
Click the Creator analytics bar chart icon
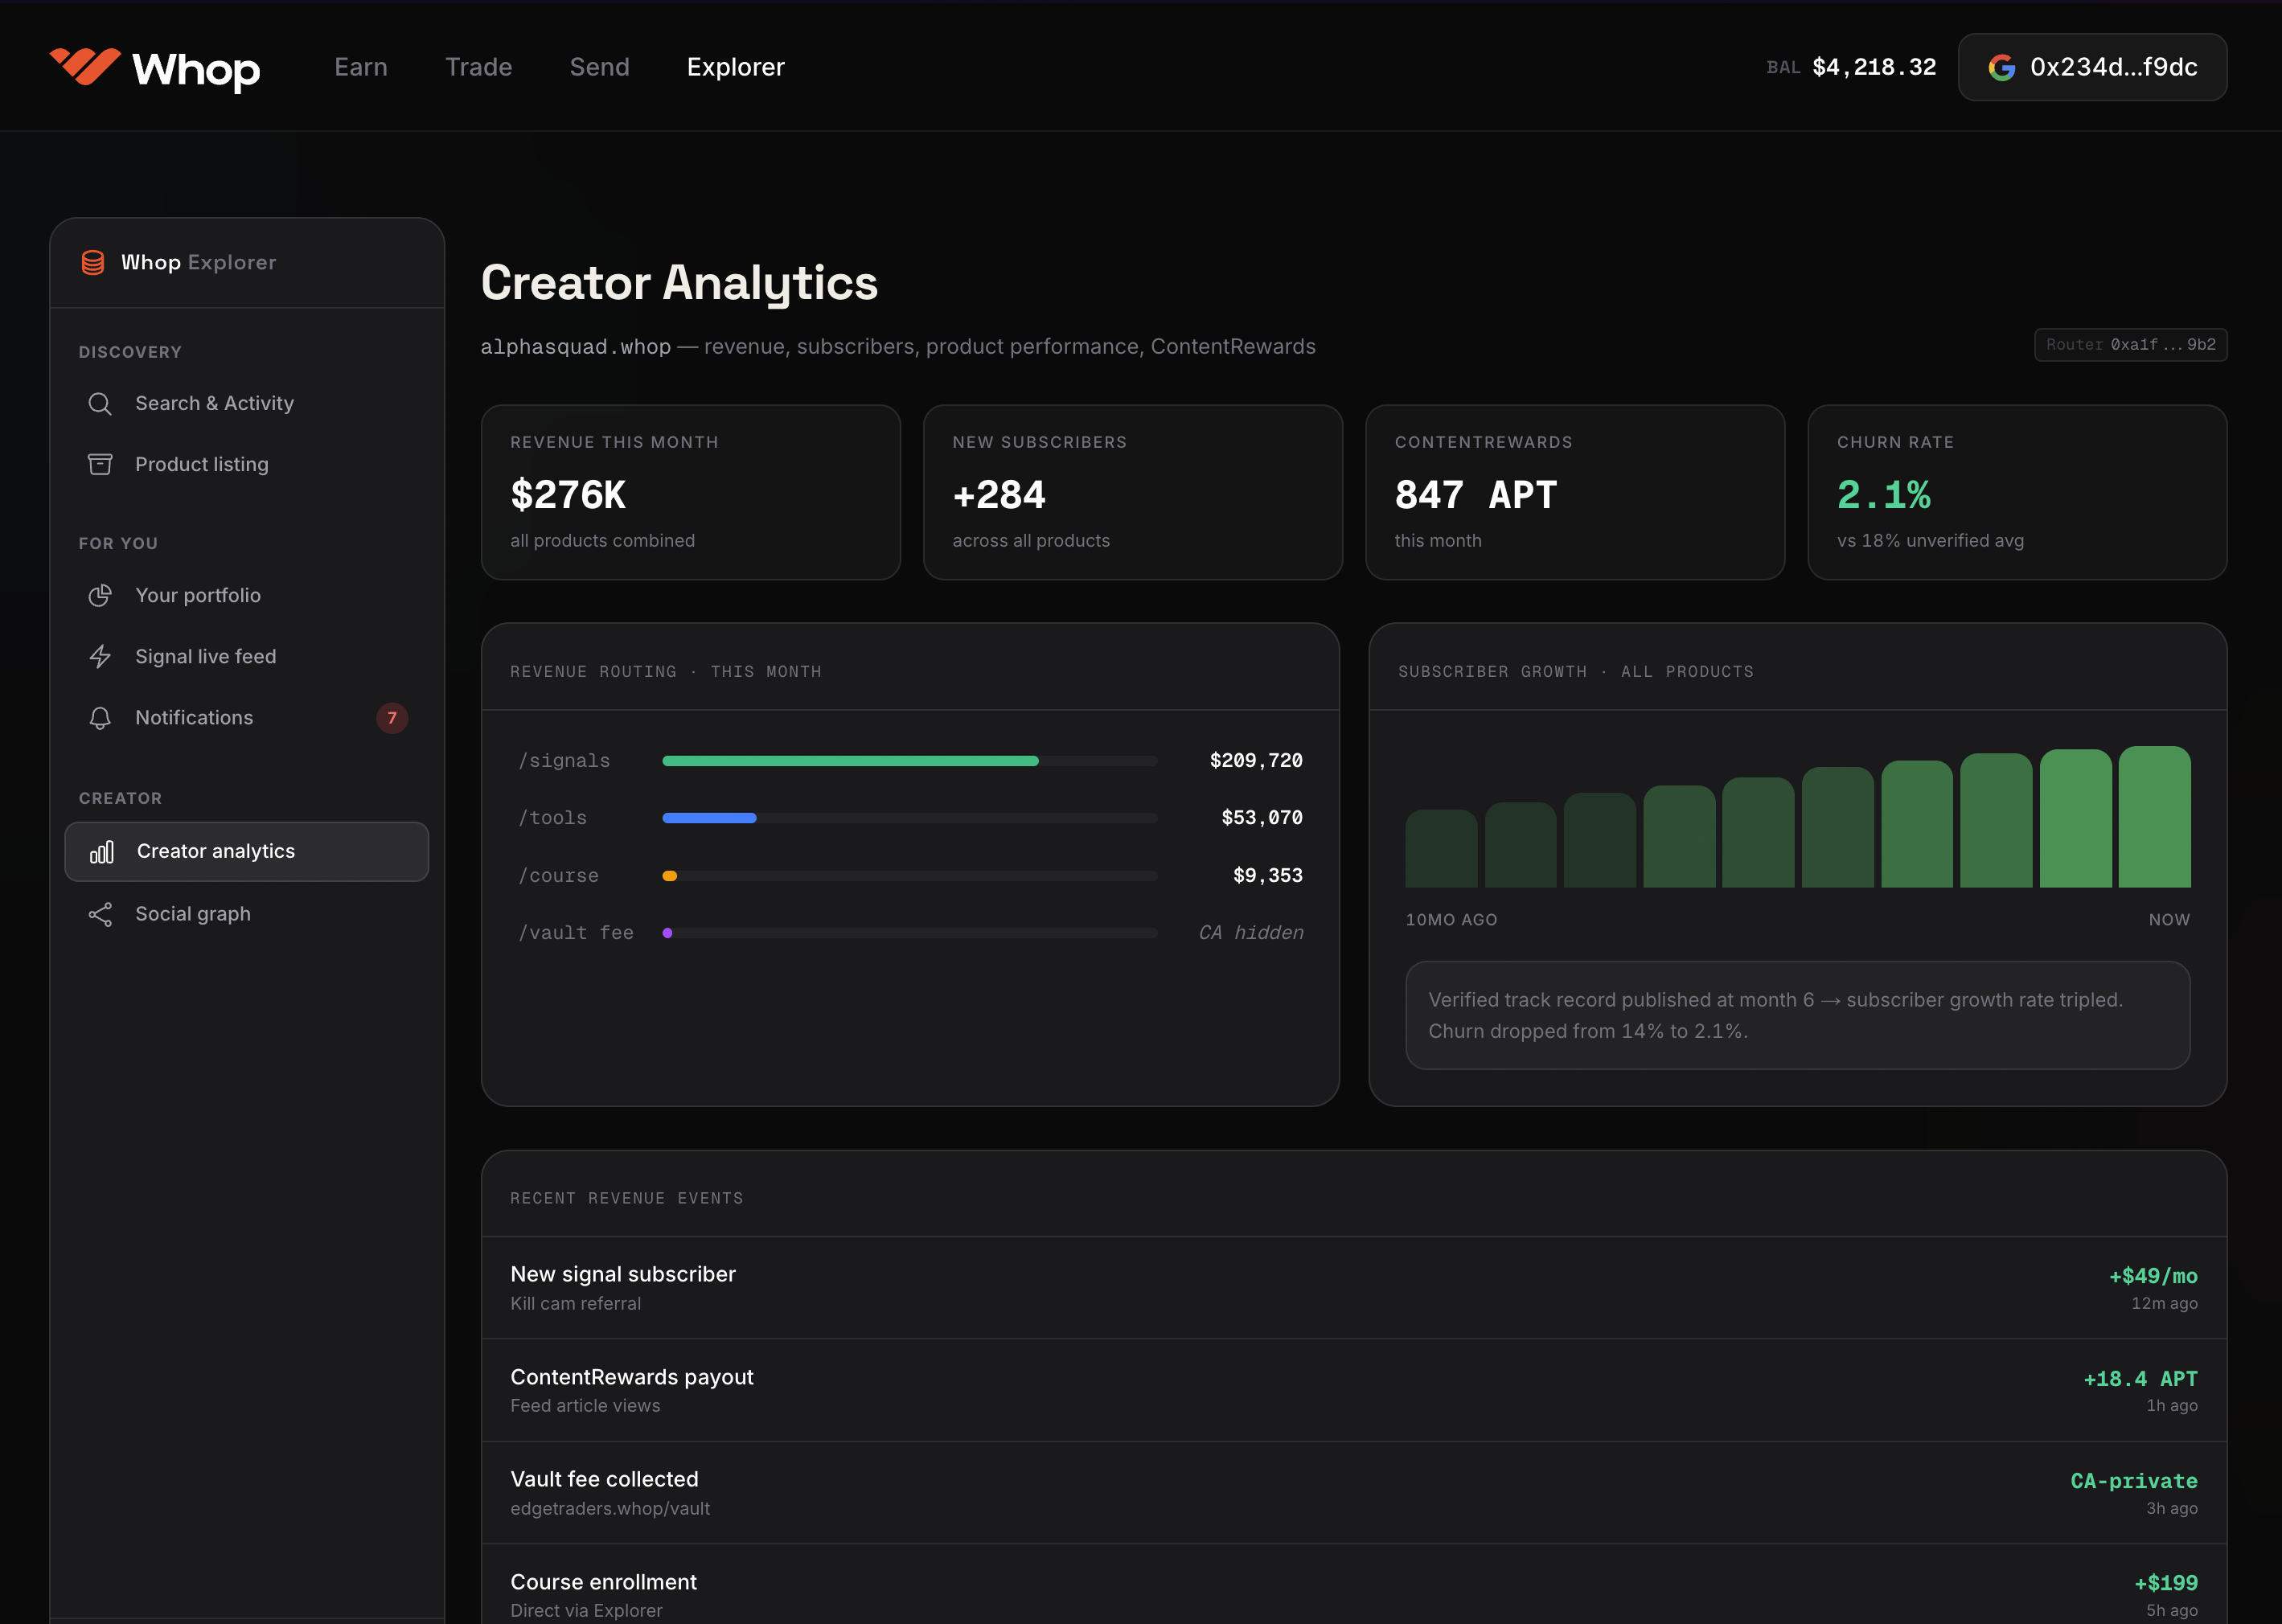tap(102, 851)
